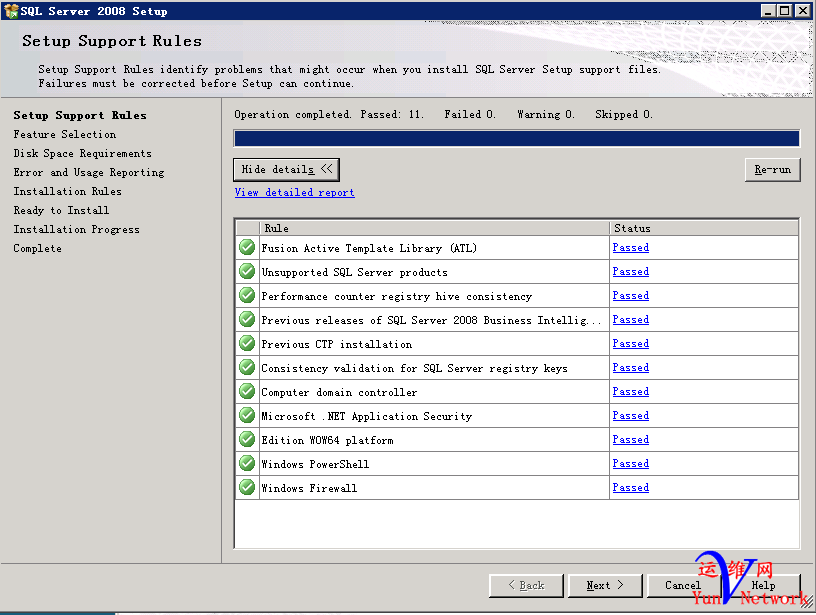This screenshot has height=615, width=816.
Task: Click green check icon for Computer domain controller
Action: [247, 391]
